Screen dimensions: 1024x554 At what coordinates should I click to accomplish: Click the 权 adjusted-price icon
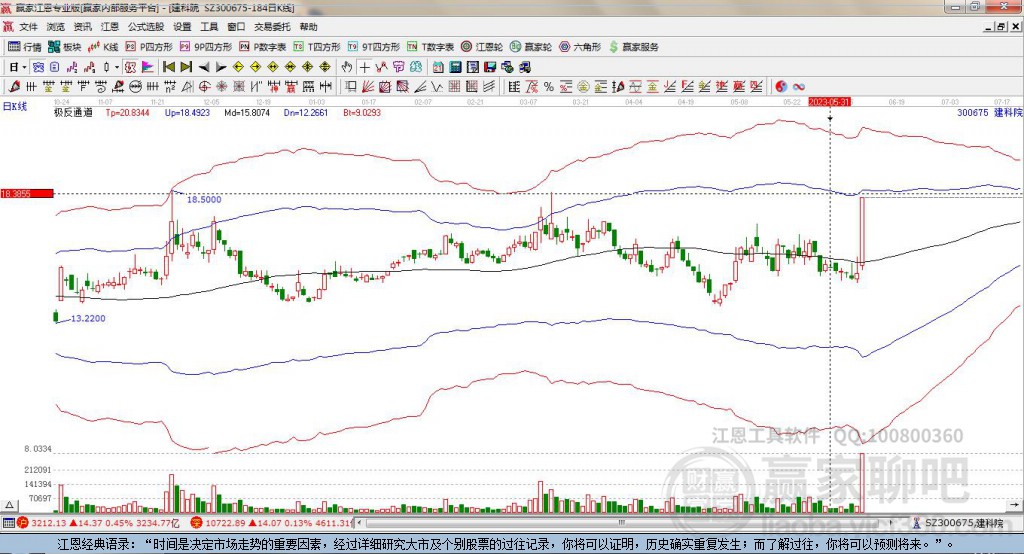[130, 67]
